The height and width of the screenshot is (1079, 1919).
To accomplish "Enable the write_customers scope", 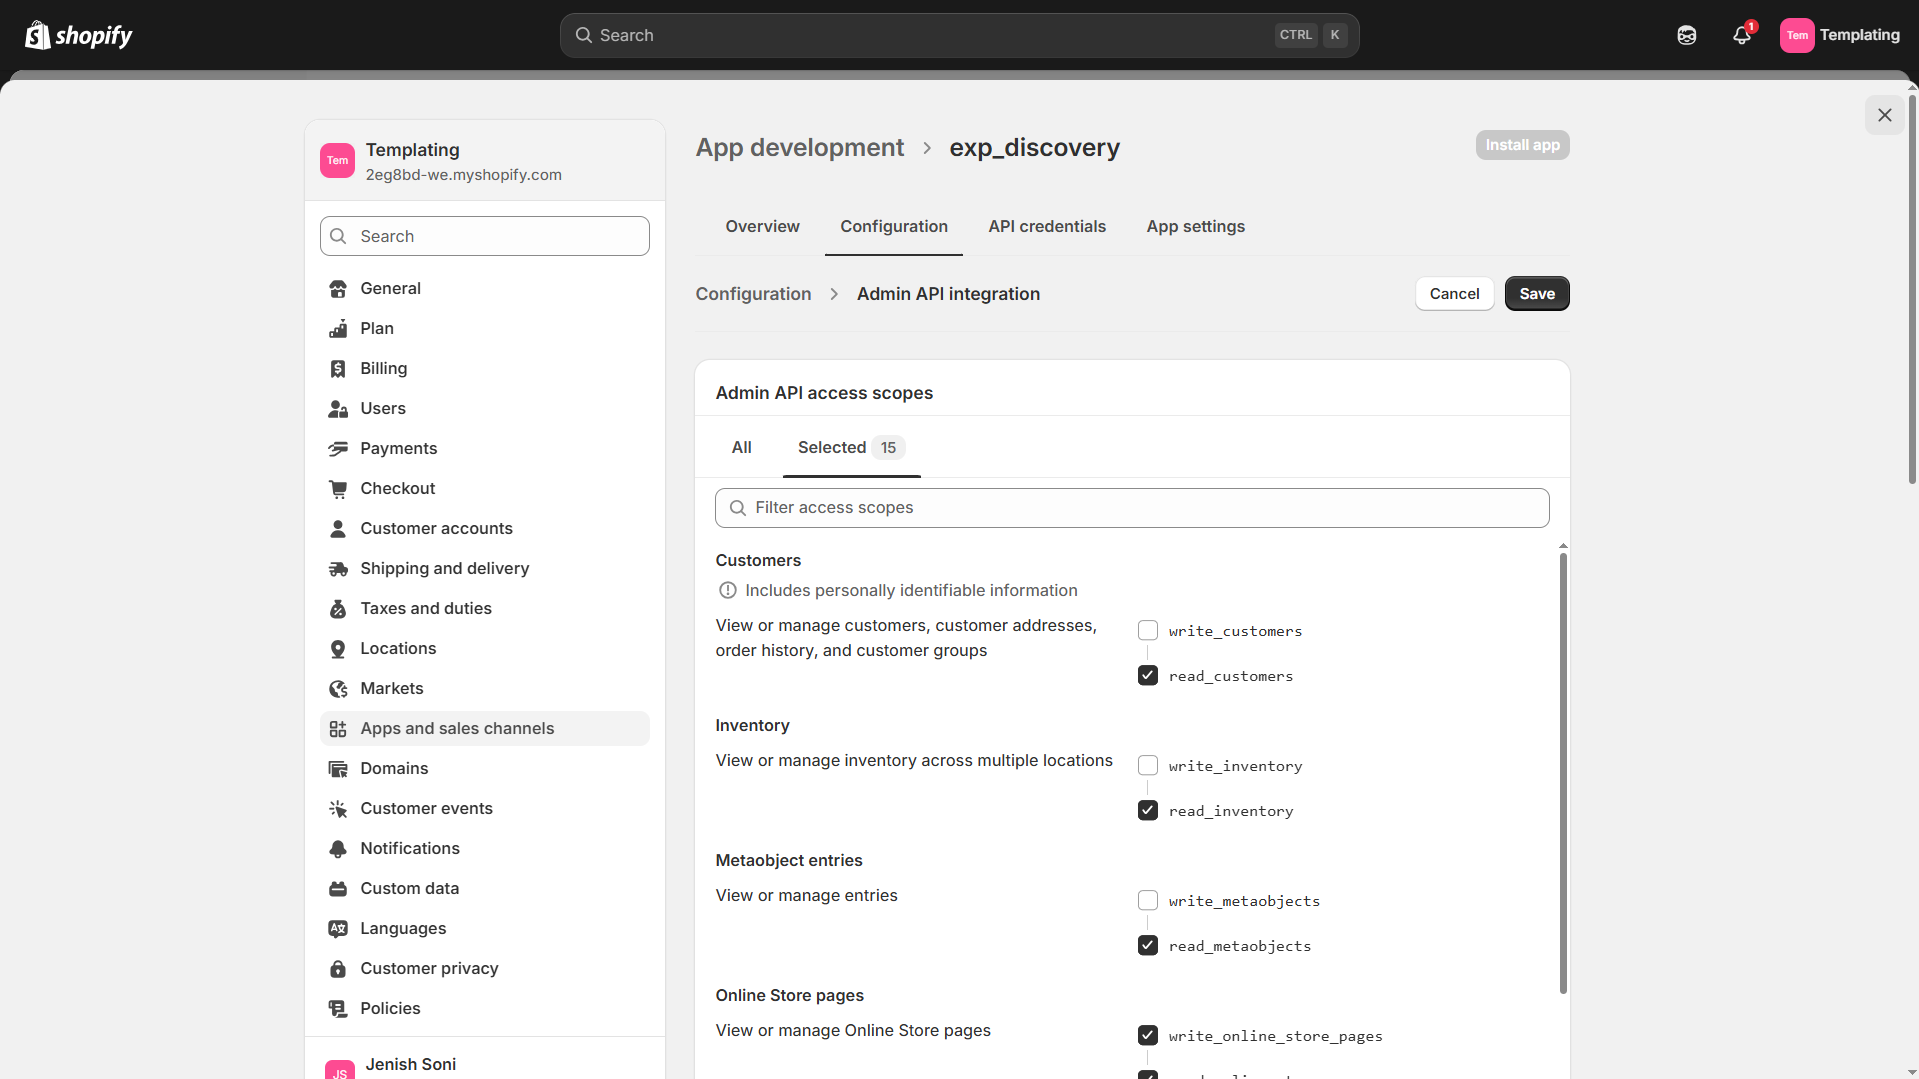I will [x=1148, y=631].
